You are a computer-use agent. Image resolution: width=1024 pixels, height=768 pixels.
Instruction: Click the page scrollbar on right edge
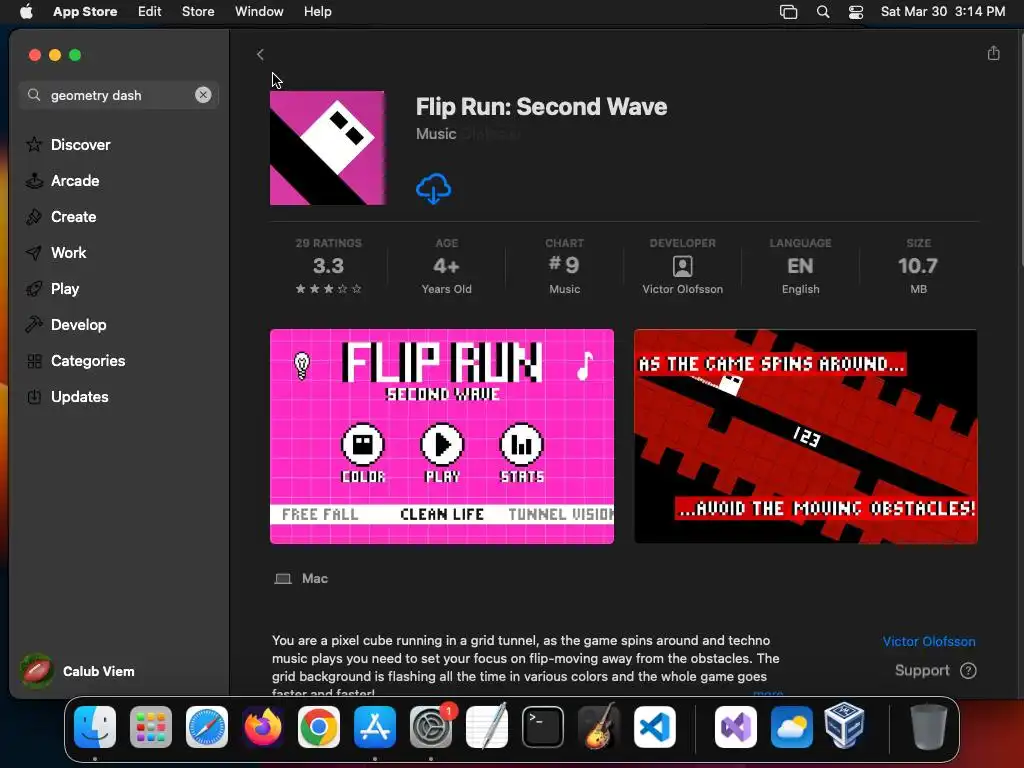coord(1021,148)
